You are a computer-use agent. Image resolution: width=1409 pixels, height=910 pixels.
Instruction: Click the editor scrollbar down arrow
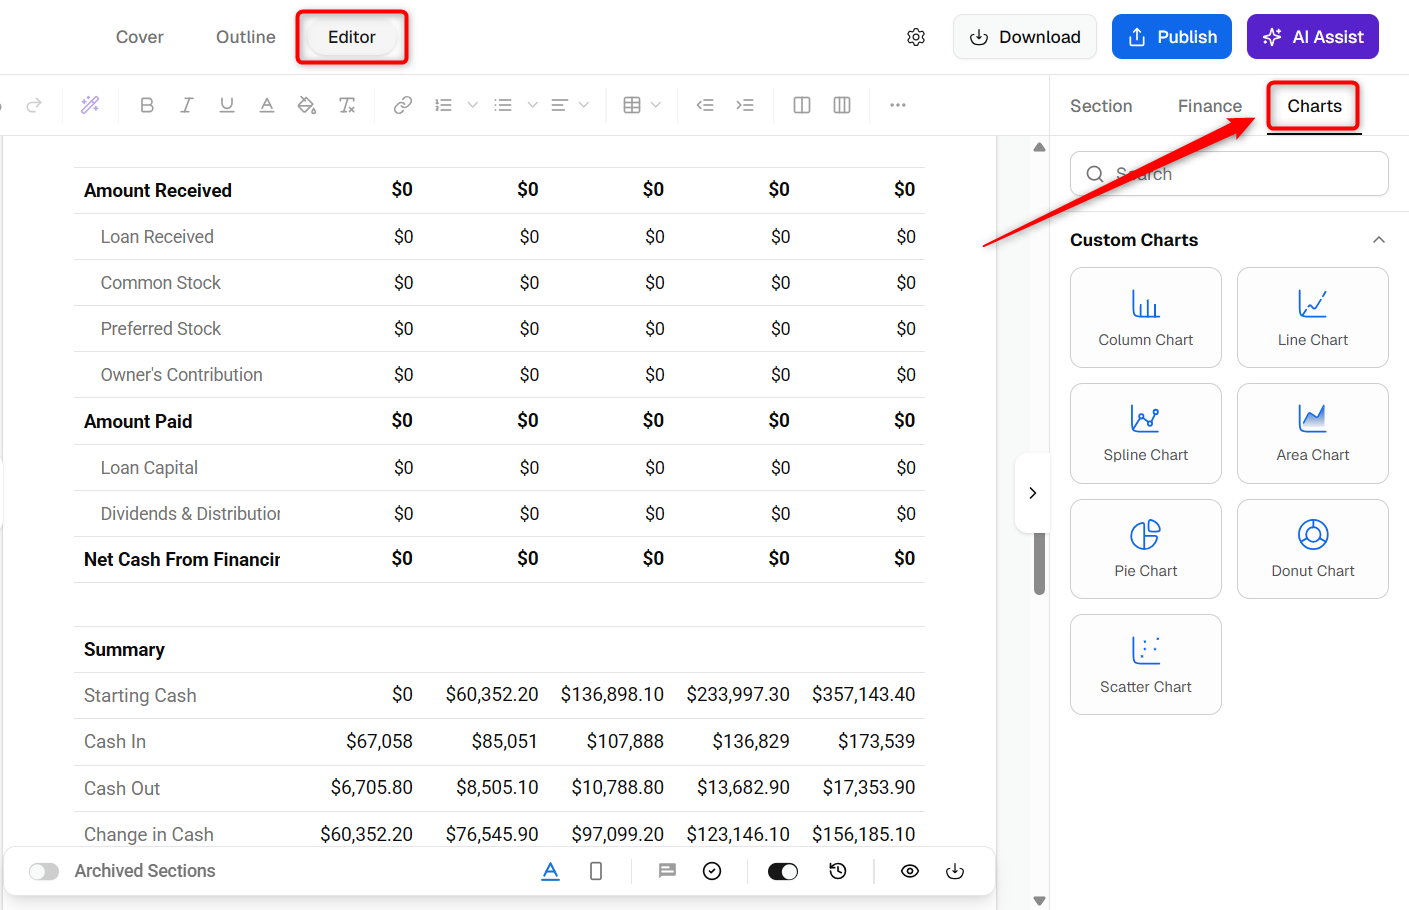[x=1039, y=900]
